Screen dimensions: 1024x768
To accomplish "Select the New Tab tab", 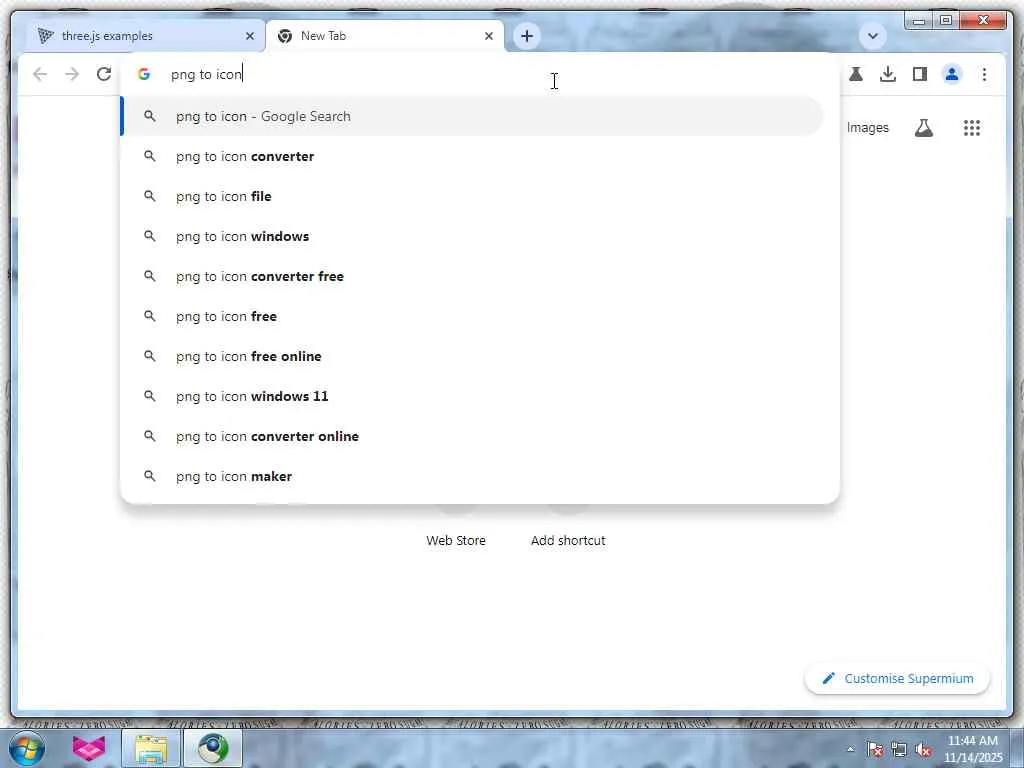I will pos(385,36).
